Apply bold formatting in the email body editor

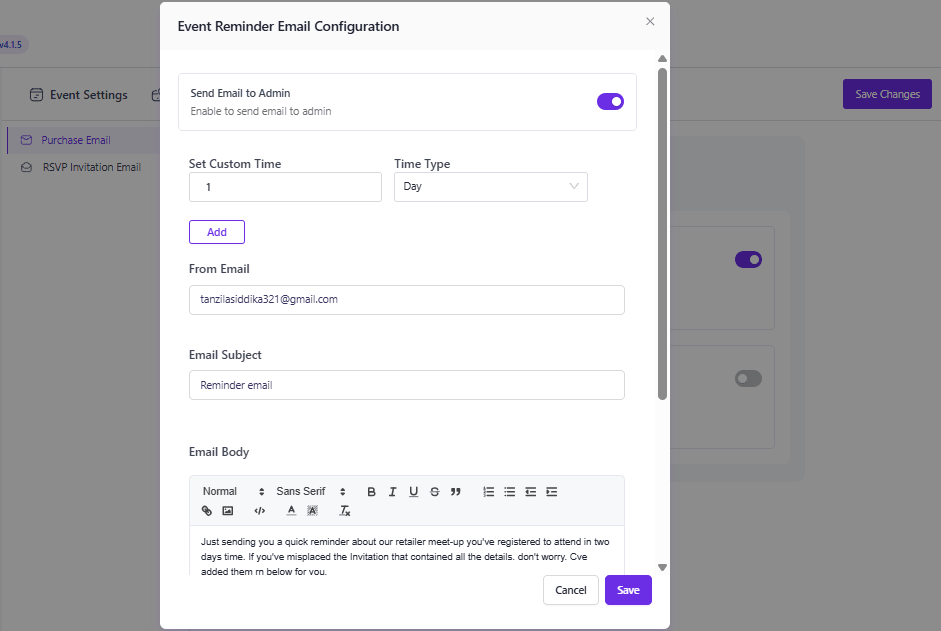(x=371, y=492)
